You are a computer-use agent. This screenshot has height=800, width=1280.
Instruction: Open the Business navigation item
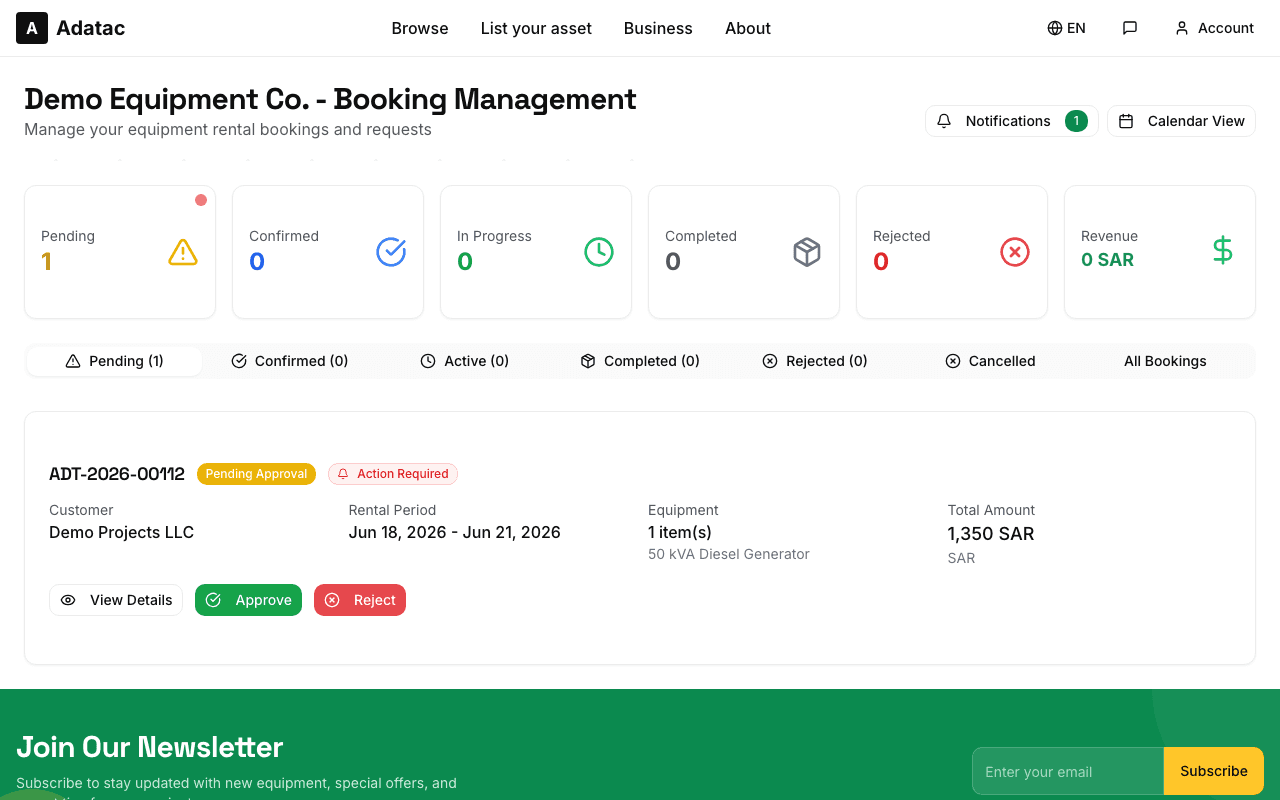[x=658, y=28]
